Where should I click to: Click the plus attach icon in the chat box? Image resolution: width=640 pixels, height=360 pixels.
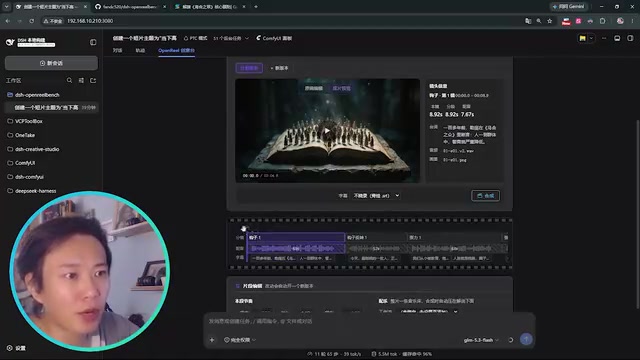click(x=212, y=340)
